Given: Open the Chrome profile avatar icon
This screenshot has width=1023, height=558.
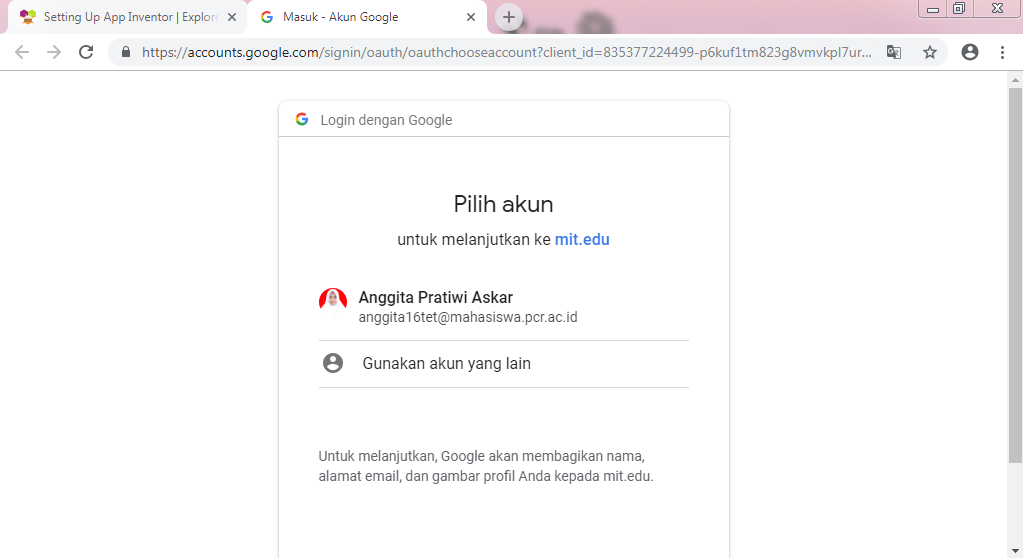Looking at the screenshot, I should click(970, 52).
